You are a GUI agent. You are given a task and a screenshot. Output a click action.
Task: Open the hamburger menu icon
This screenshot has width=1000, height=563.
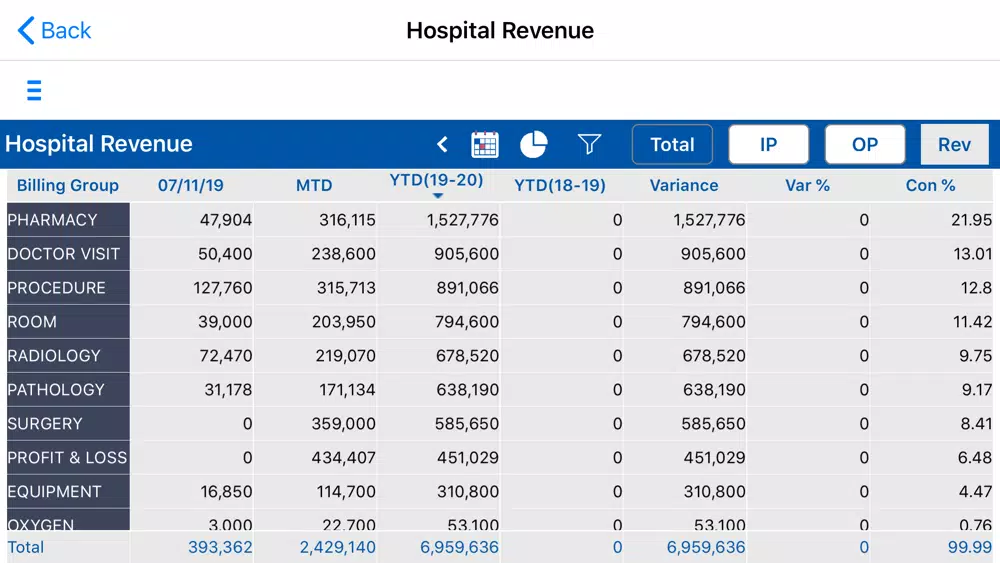pos(34,91)
